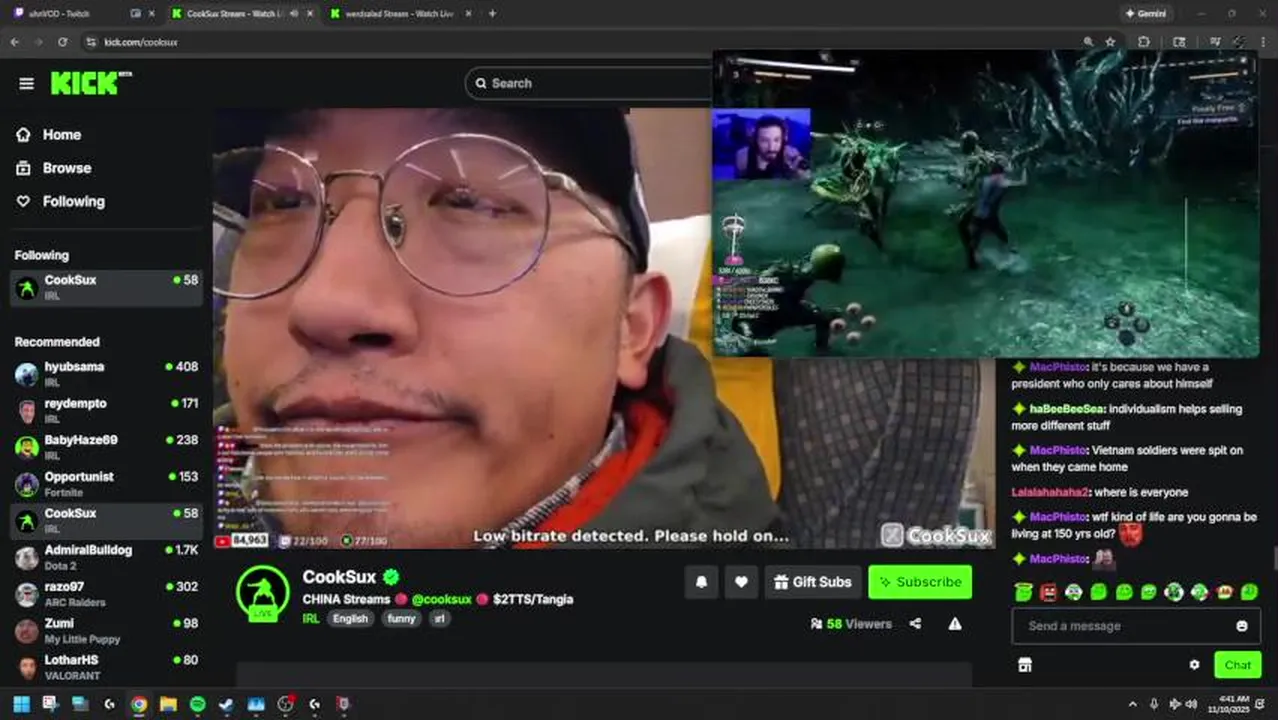Bookmark this page with star icon

click(x=1110, y=42)
